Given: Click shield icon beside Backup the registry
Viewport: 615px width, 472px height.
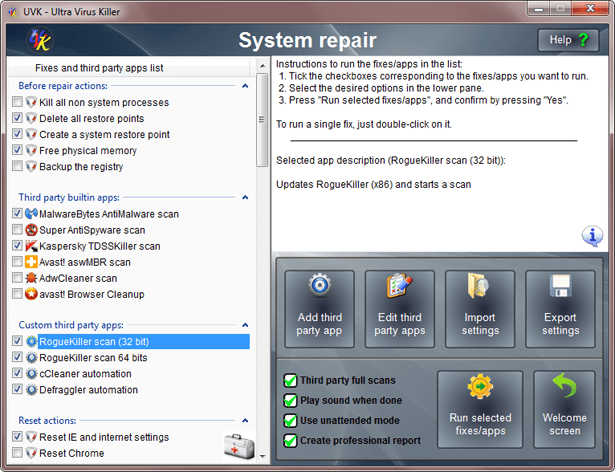Looking at the screenshot, I should [31, 167].
